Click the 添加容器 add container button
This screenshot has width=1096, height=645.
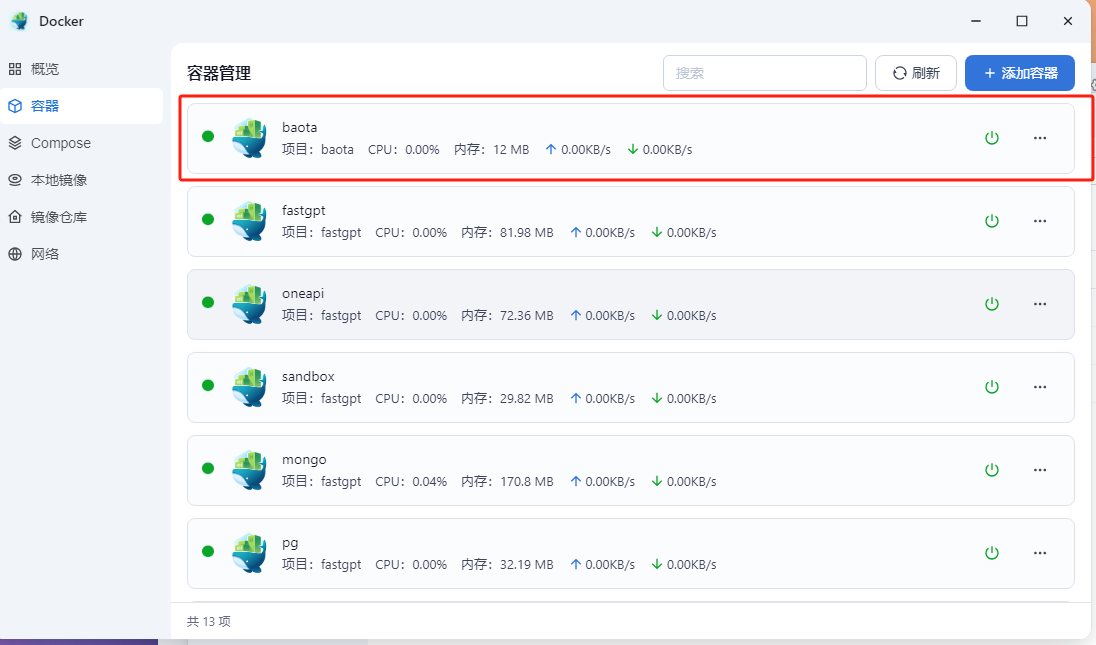(1020, 73)
